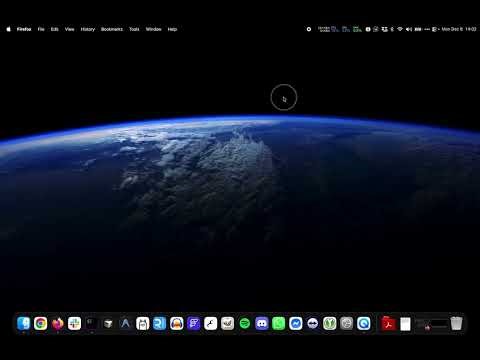
Task: Open the Help menu
Action: (x=172, y=29)
